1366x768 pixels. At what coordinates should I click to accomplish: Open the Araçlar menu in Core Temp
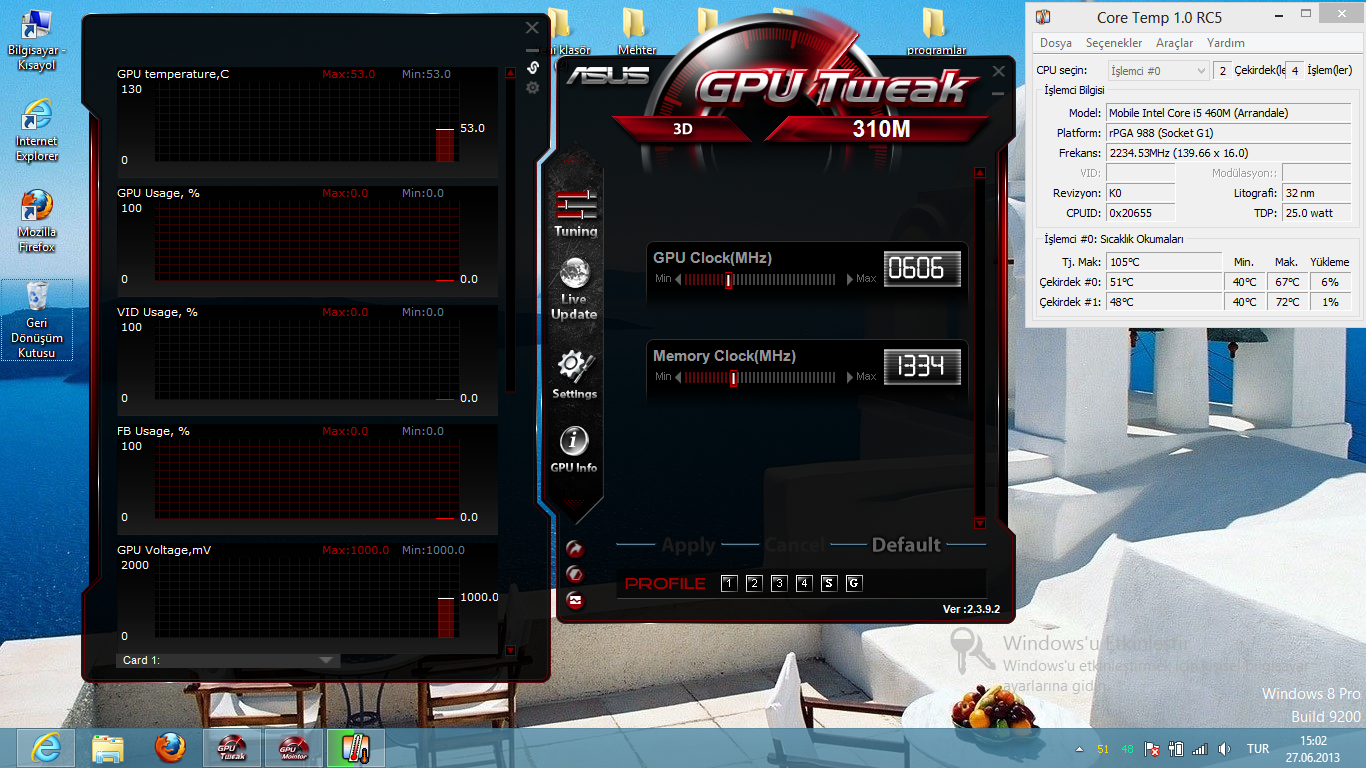tap(1174, 43)
